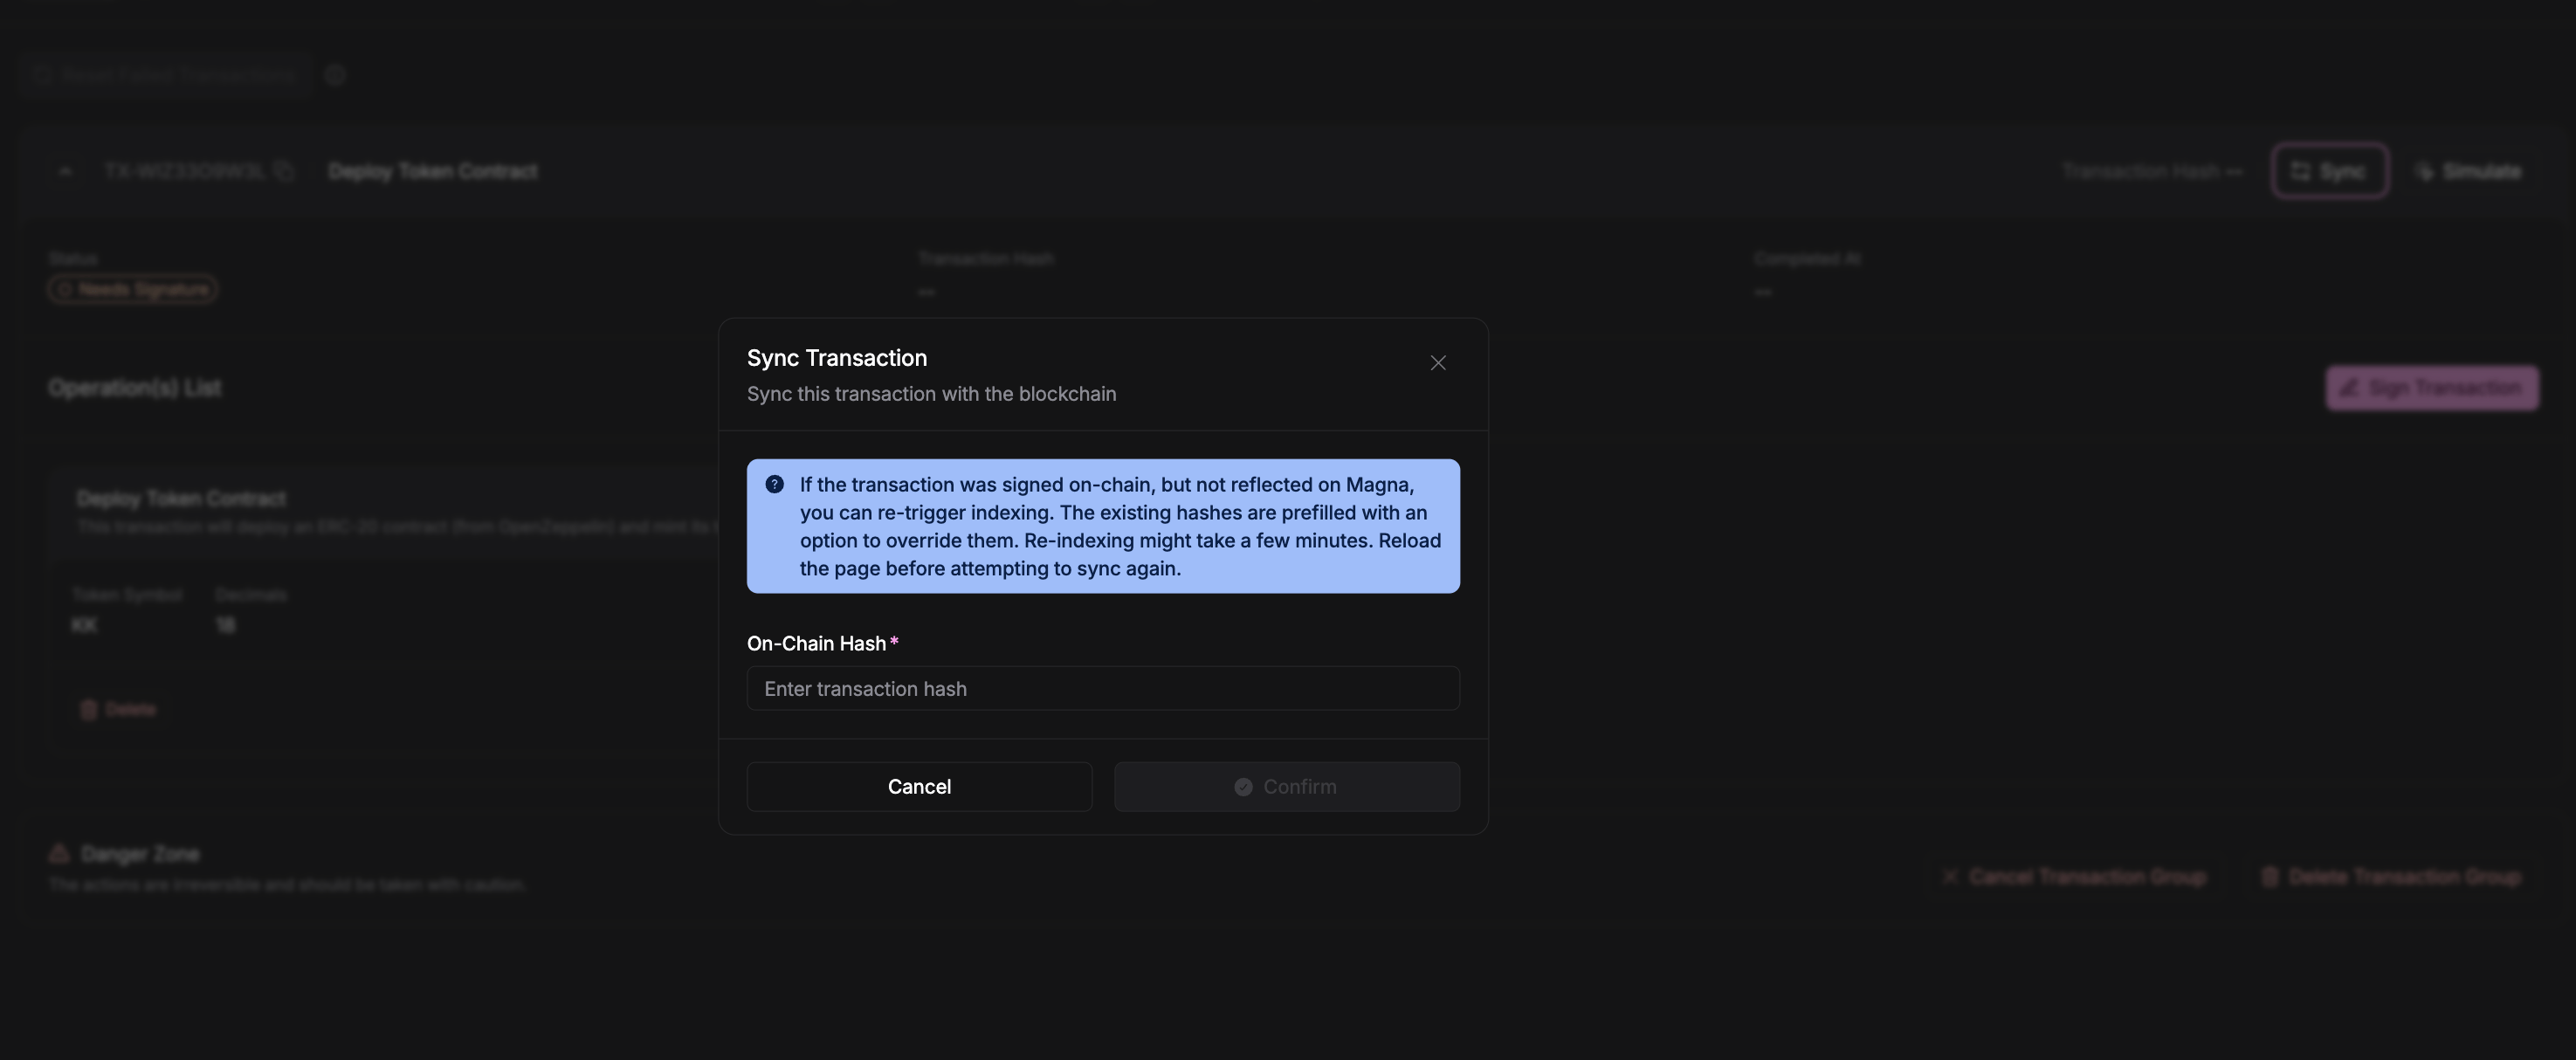Cancel the Sync Transaction dialog
The image size is (2576, 1060).
tap(919, 787)
